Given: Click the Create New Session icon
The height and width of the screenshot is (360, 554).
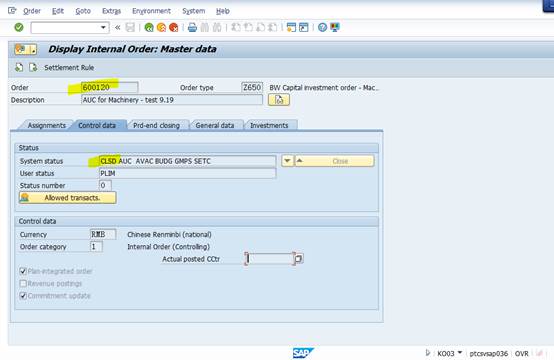Looking at the screenshot, I should coord(291,27).
